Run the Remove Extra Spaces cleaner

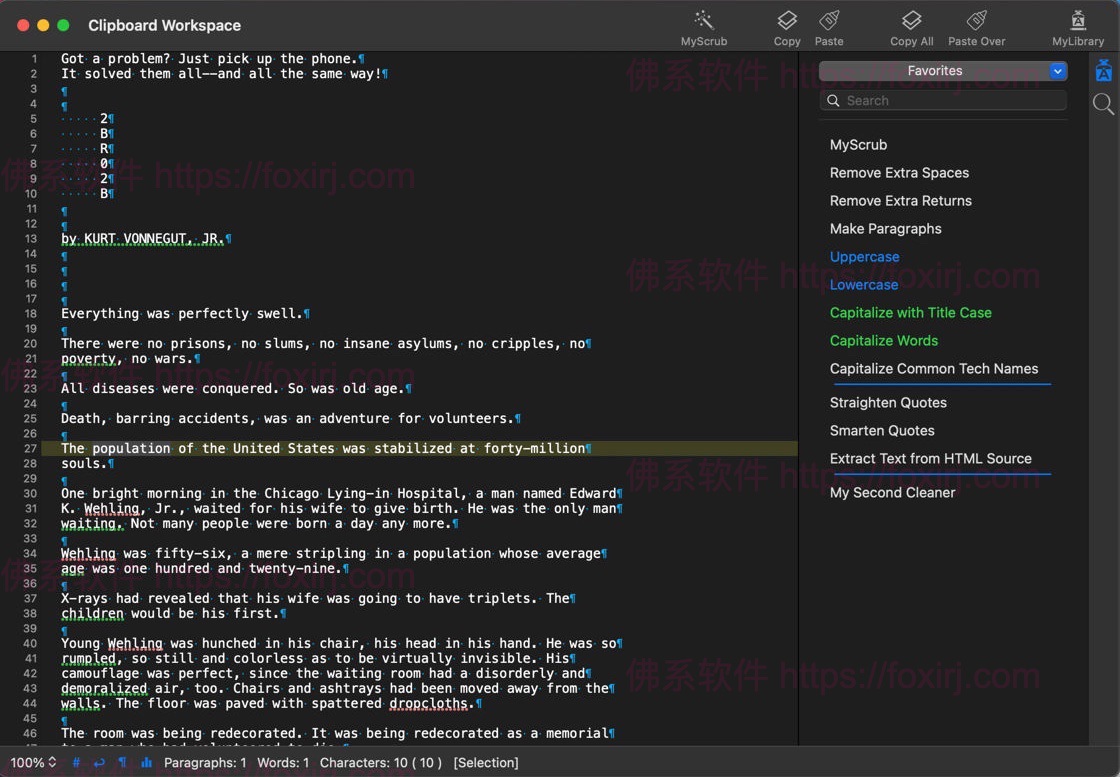tap(899, 173)
